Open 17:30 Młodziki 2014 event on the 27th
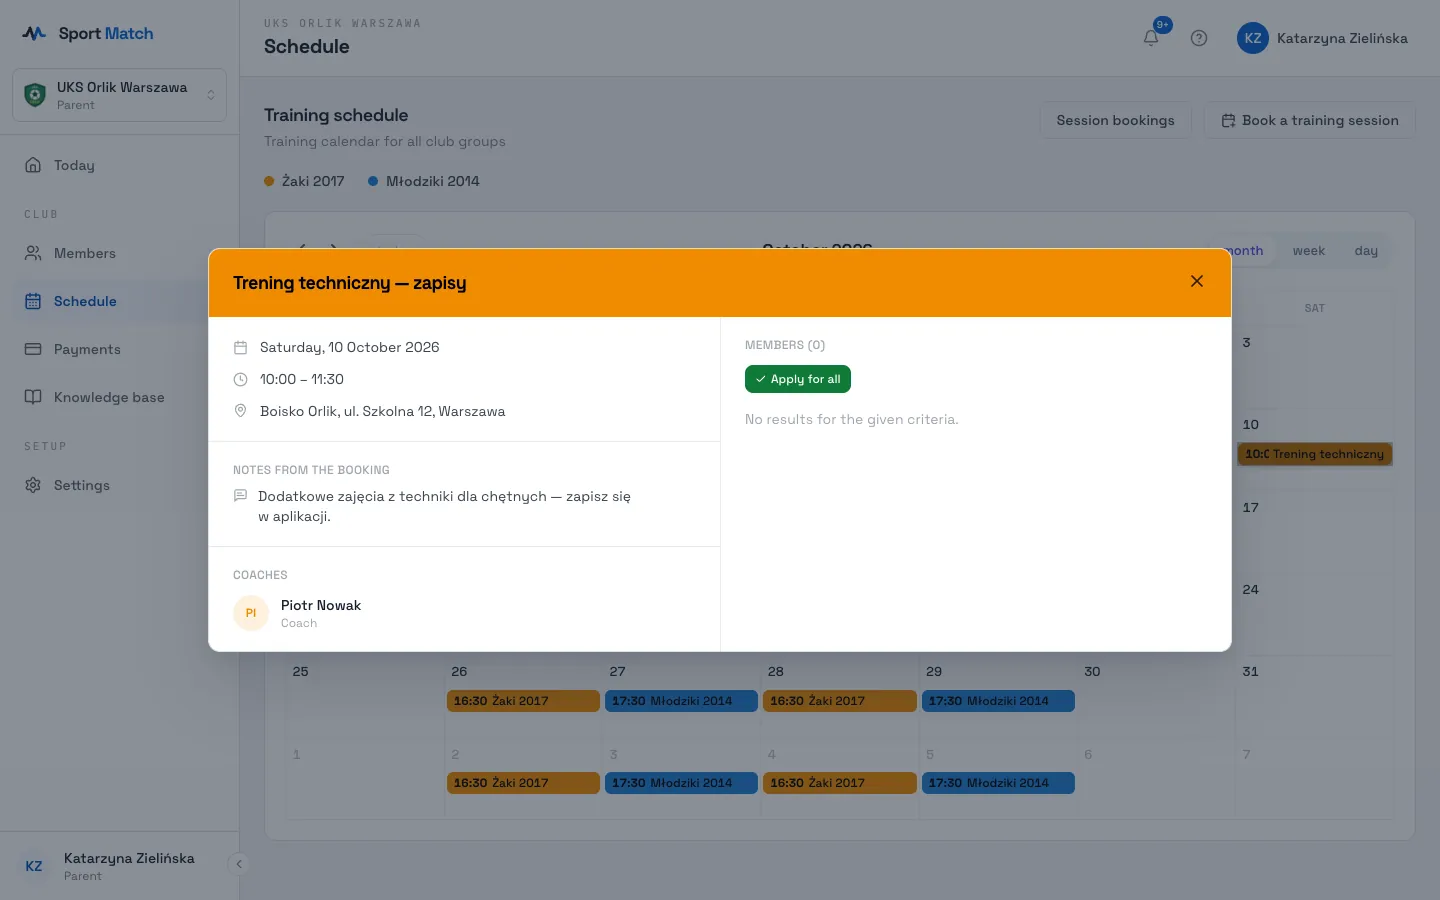 click(681, 701)
